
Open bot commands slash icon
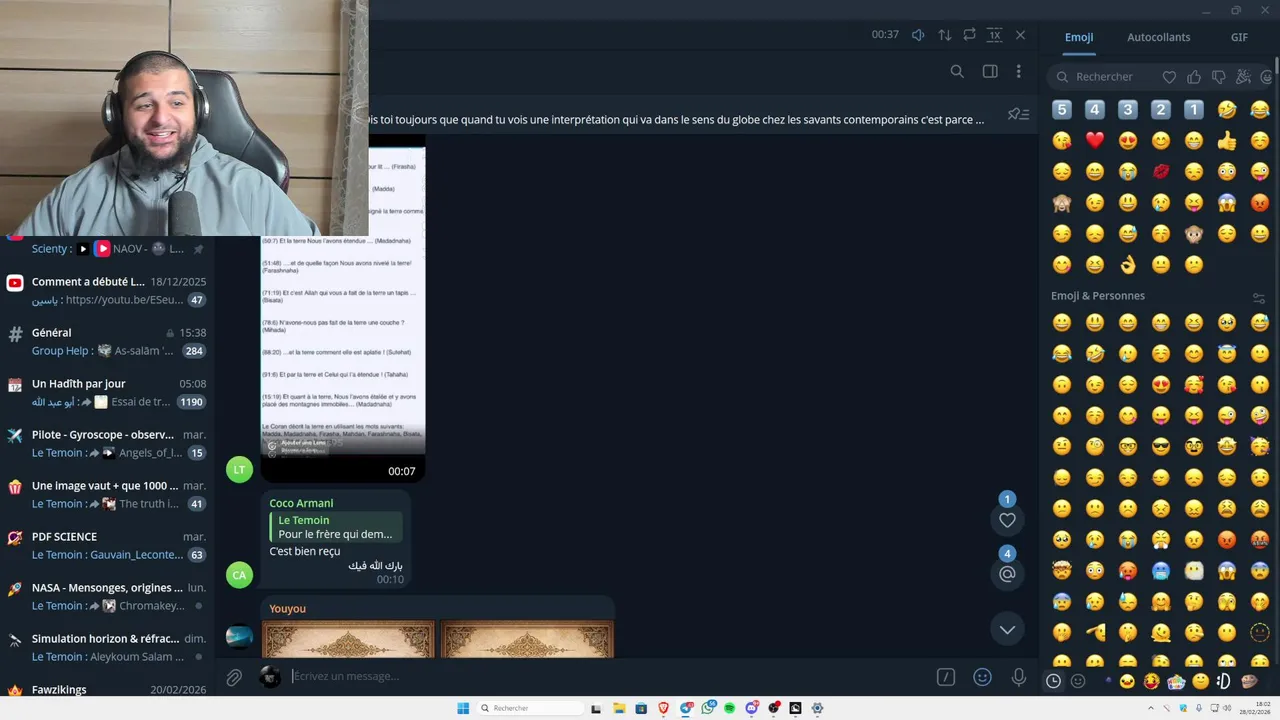(946, 677)
